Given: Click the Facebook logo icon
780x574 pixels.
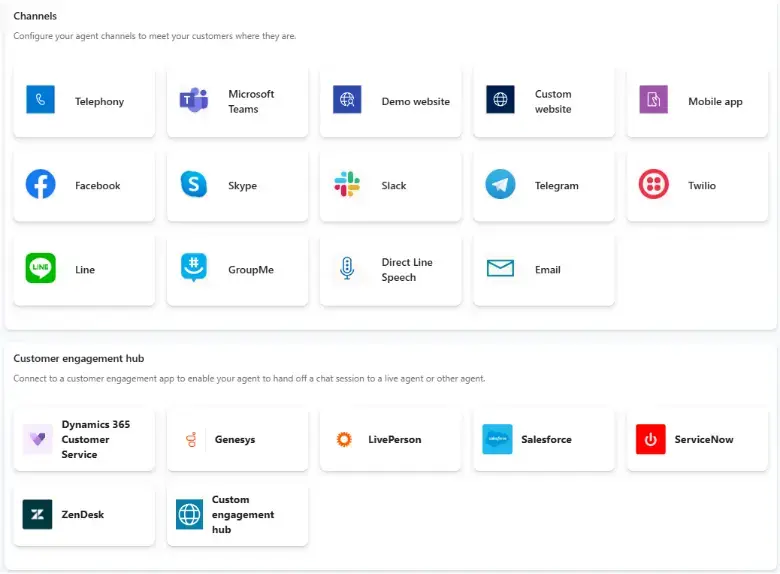Looking at the screenshot, I should (x=40, y=184).
